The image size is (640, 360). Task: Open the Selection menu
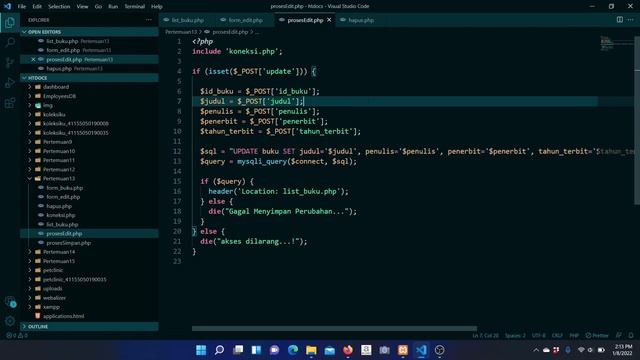click(59, 7)
